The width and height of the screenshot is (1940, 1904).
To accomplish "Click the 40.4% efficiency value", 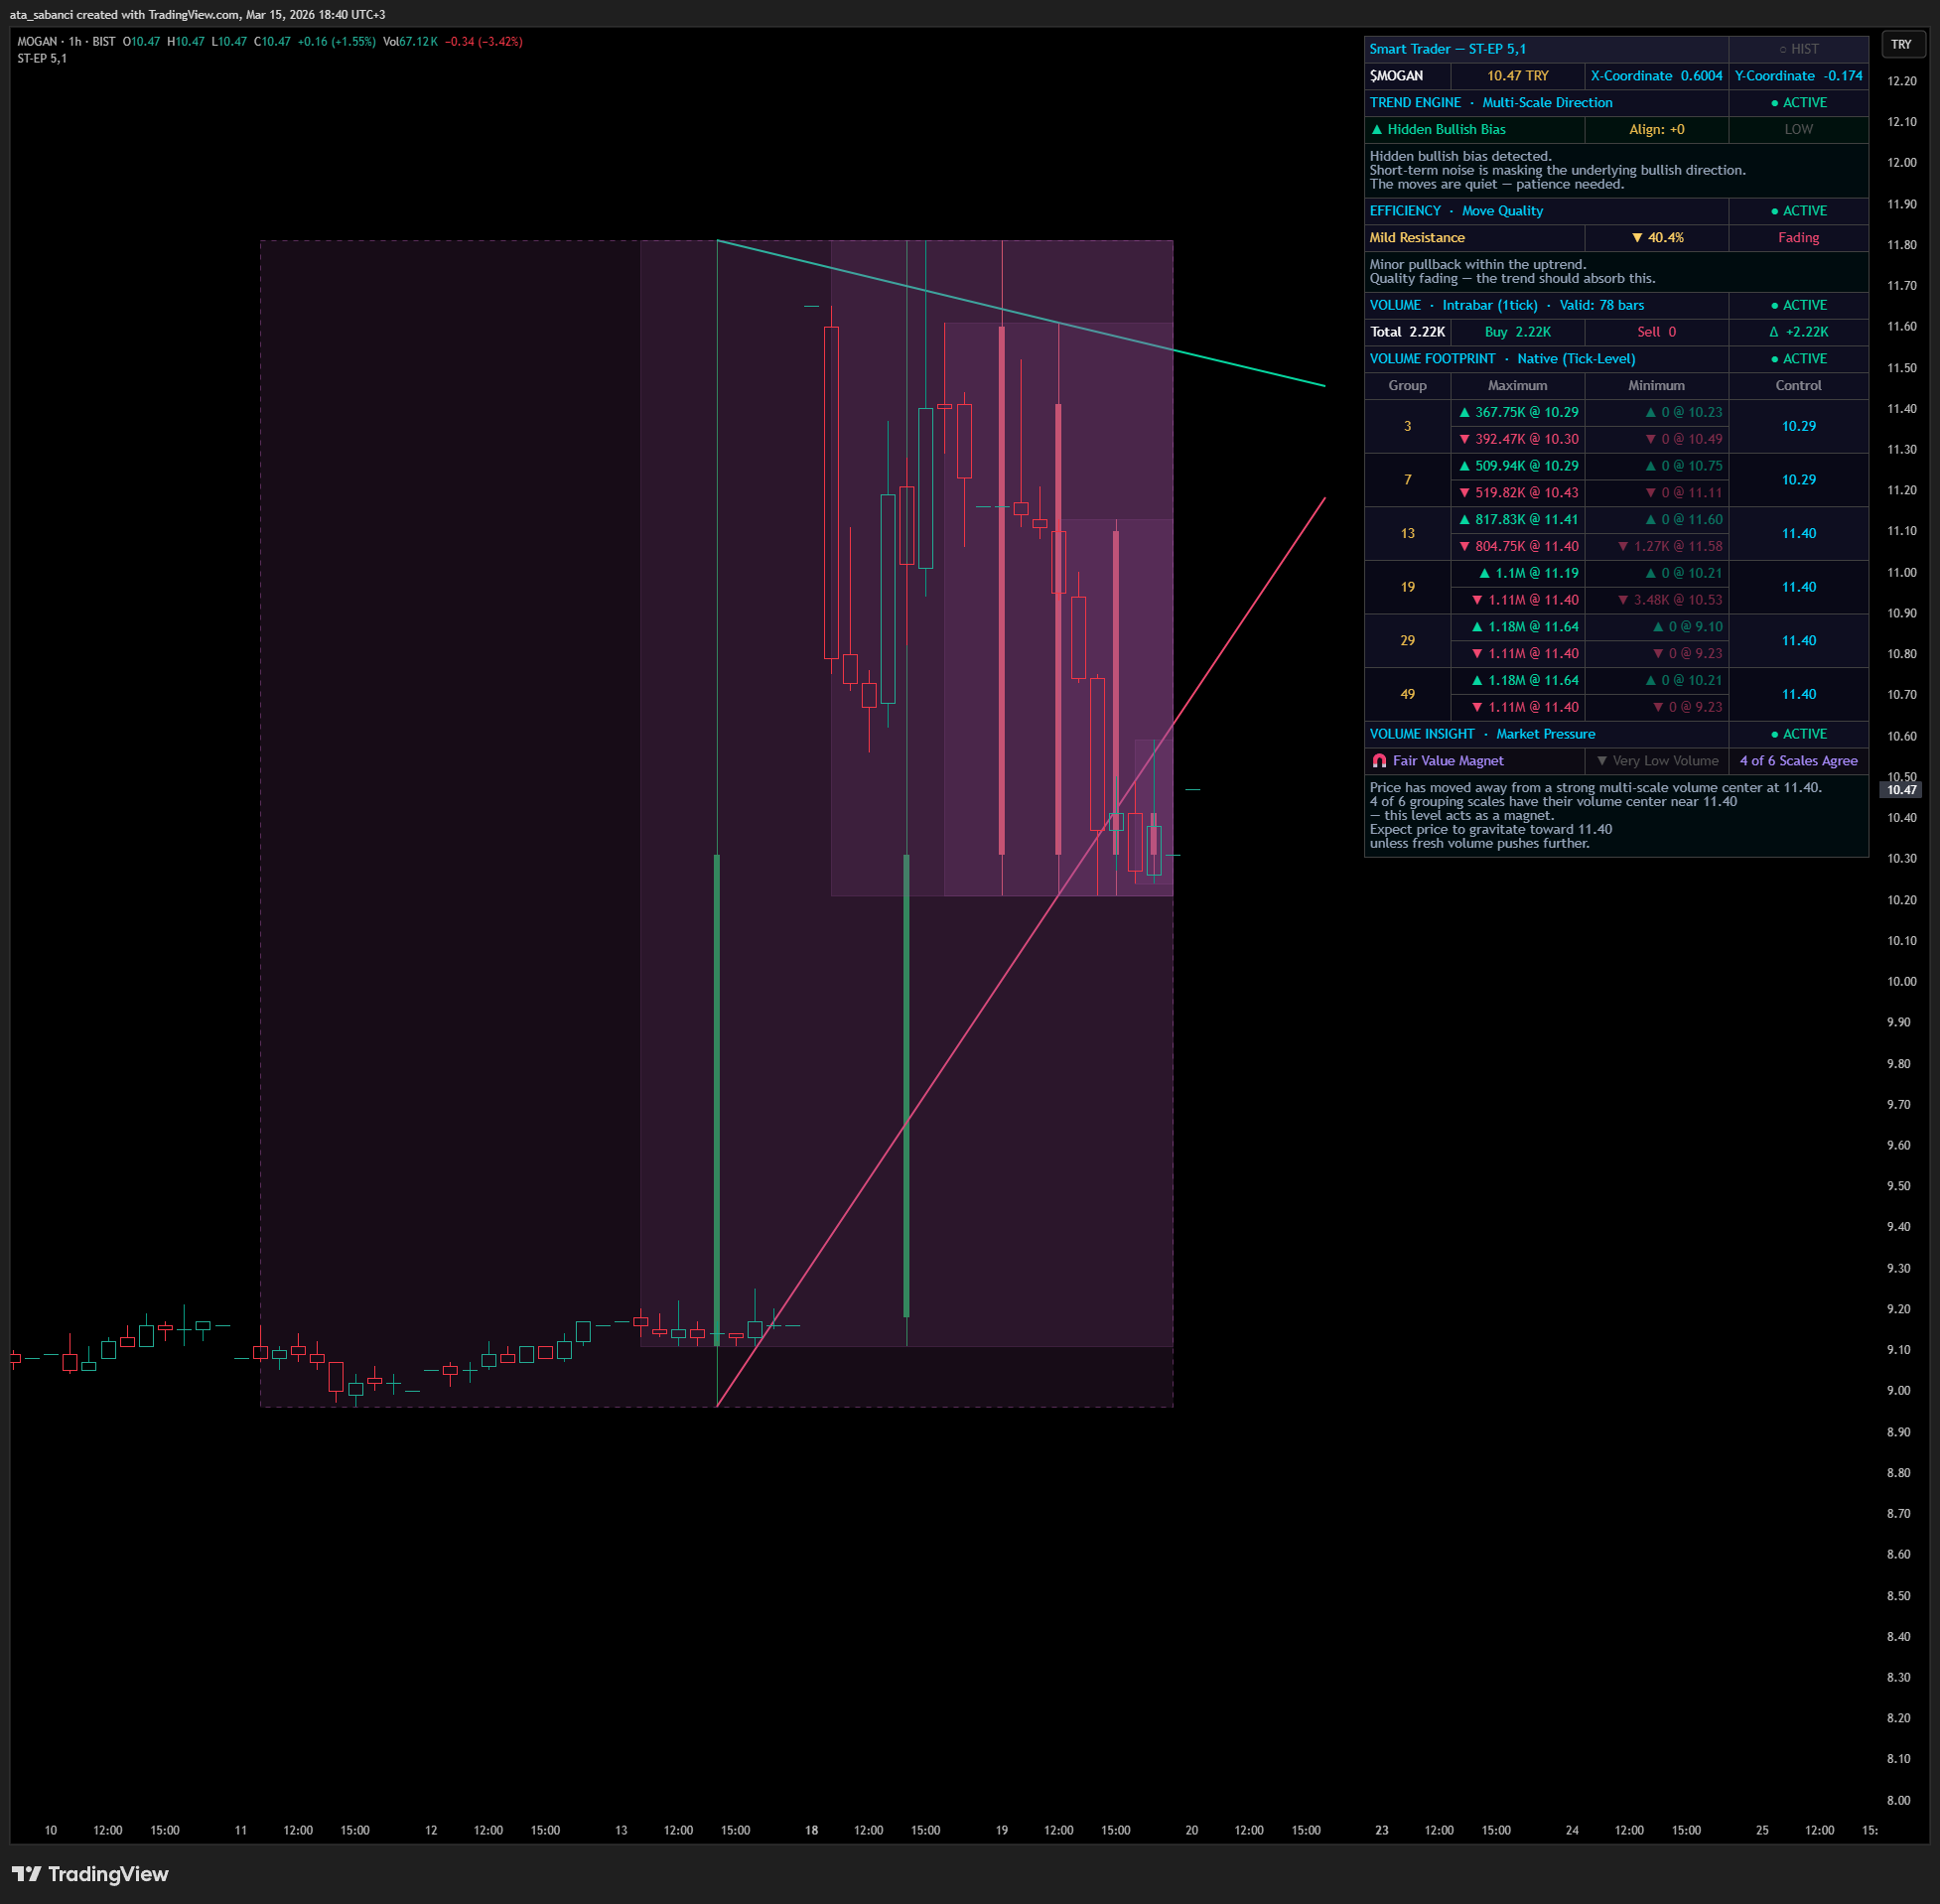I will [x=1657, y=238].
